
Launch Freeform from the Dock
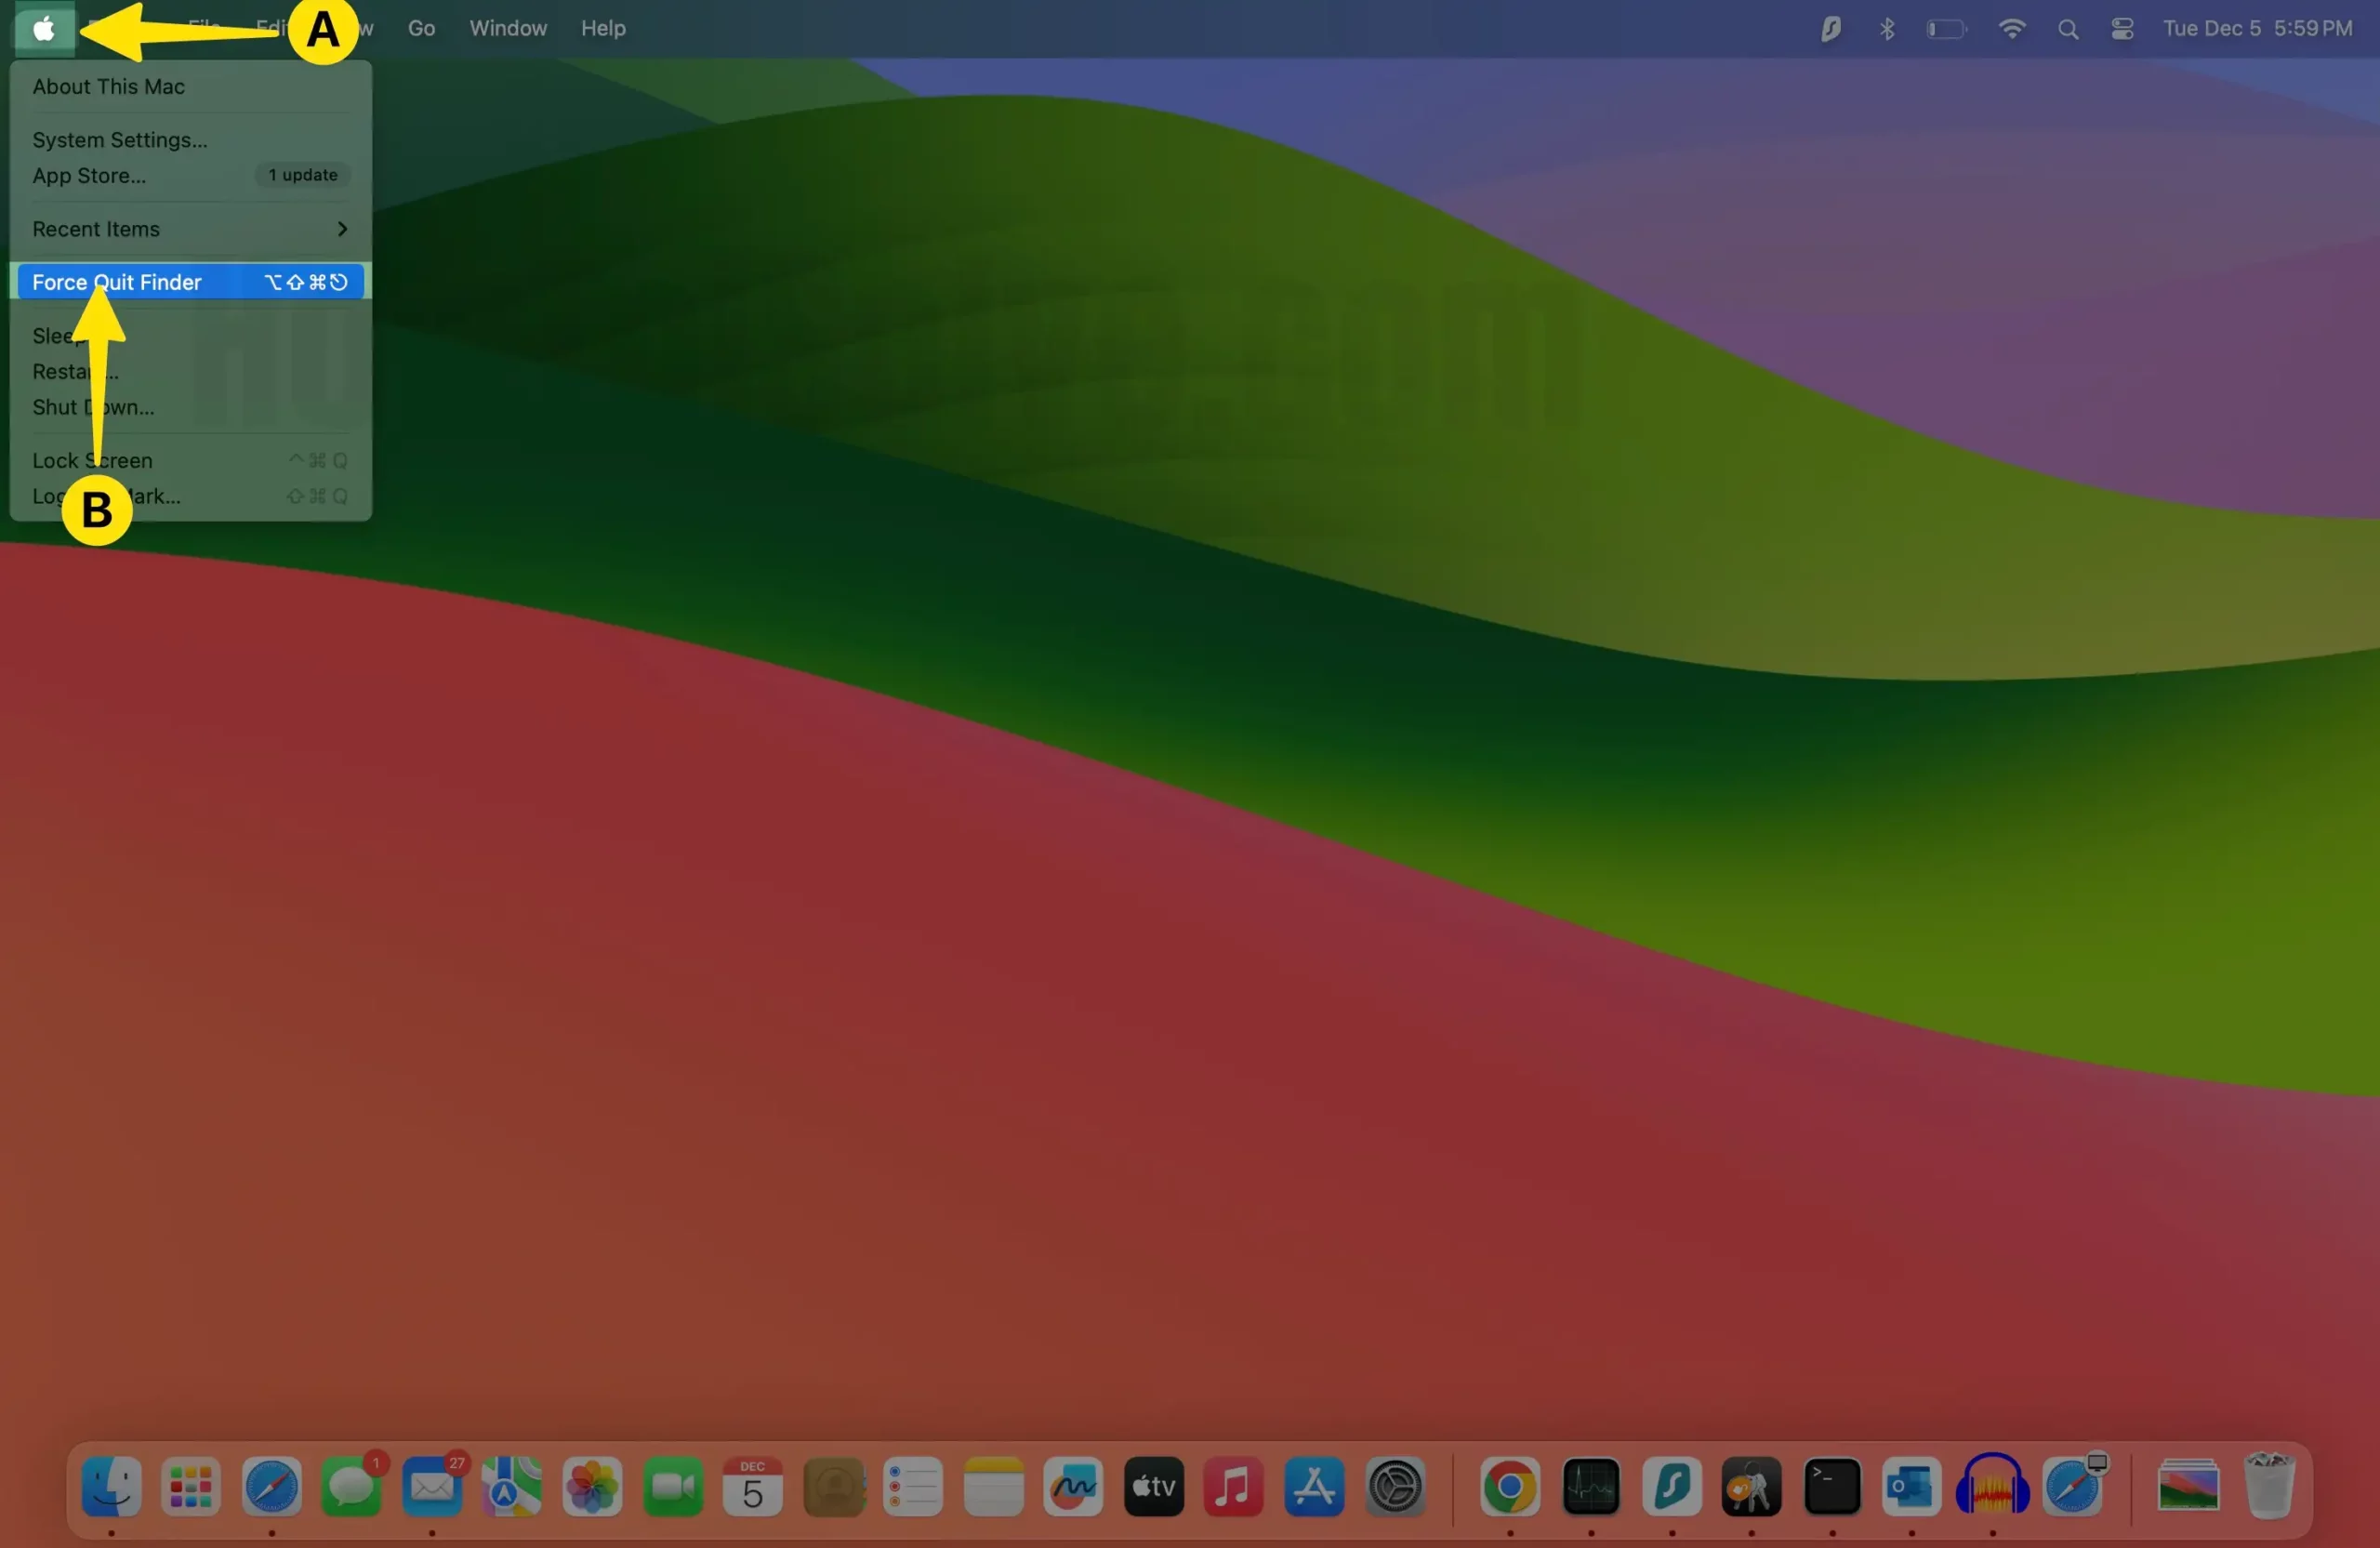point(1074,1487)
